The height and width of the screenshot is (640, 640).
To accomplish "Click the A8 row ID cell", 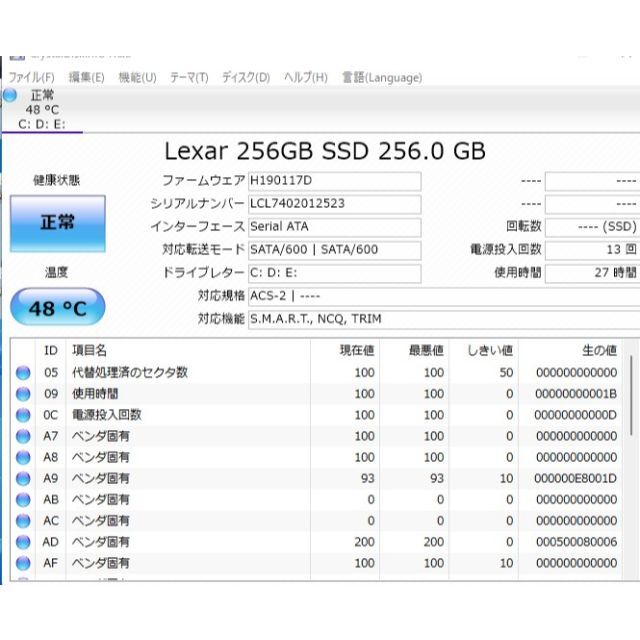I will tap(51, 458).
